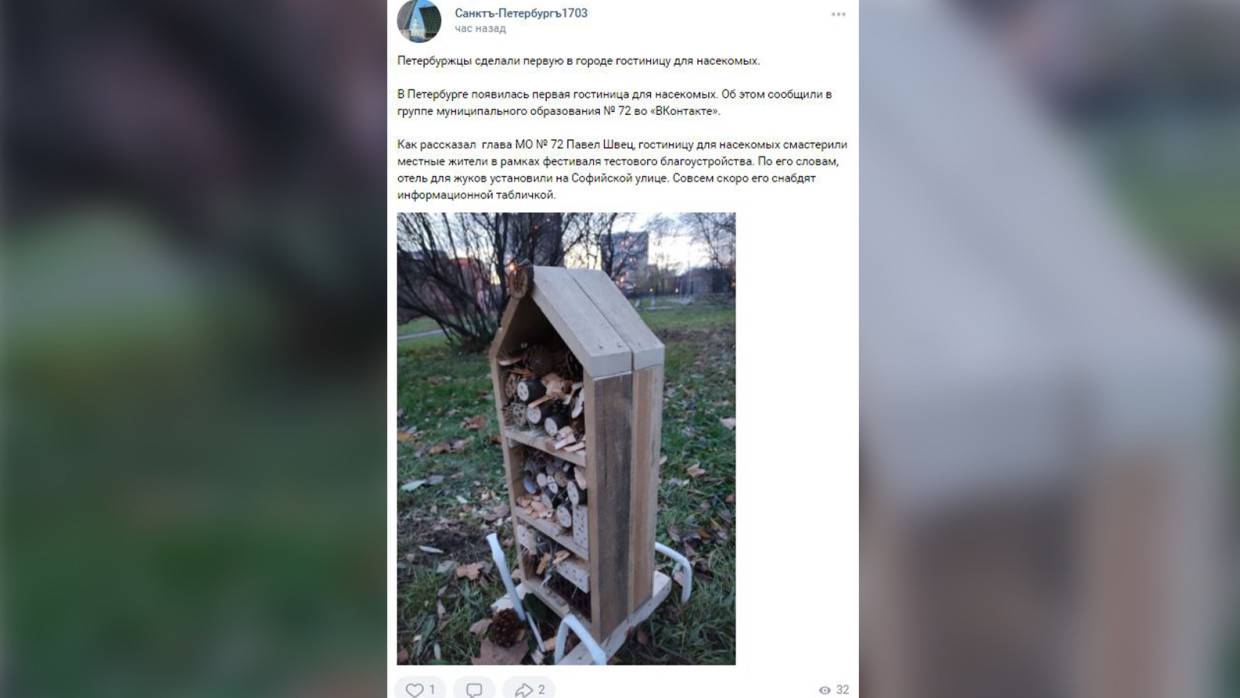This screenshot has height=698, width=1240.
Task: Share the post using the arrow icon
Action: (523, 690)
